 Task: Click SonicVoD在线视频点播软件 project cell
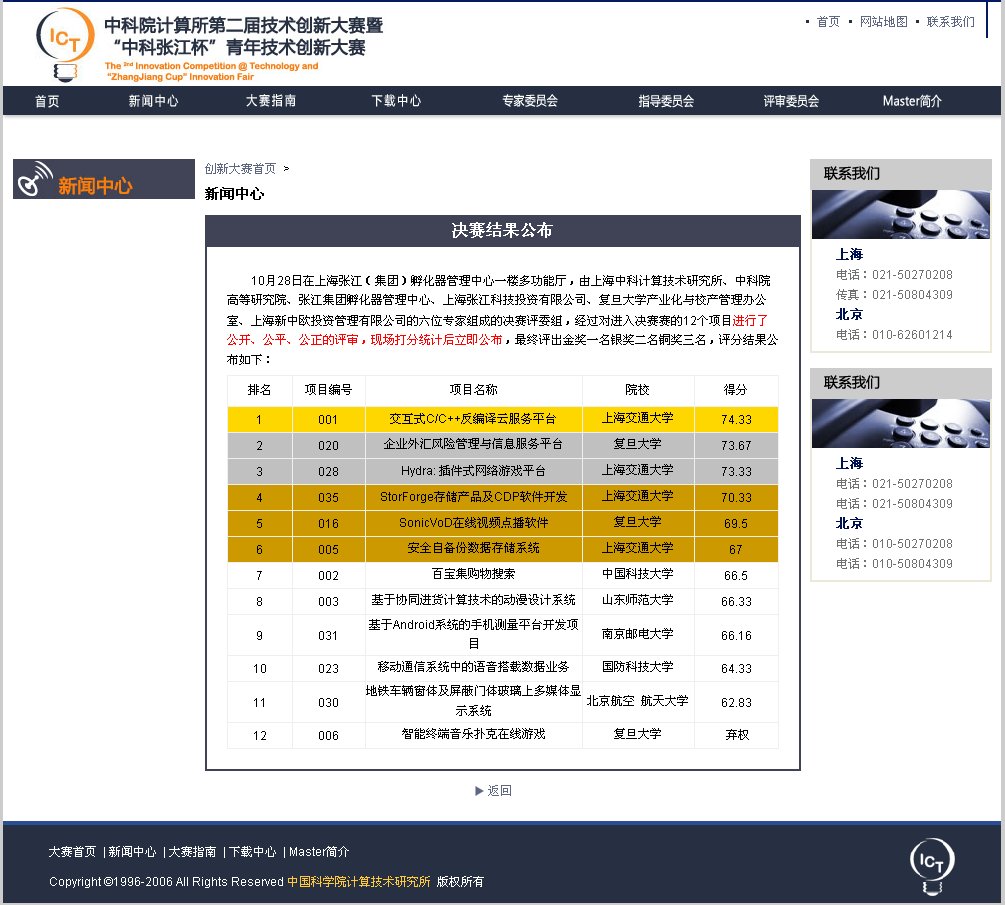point(474,523)
